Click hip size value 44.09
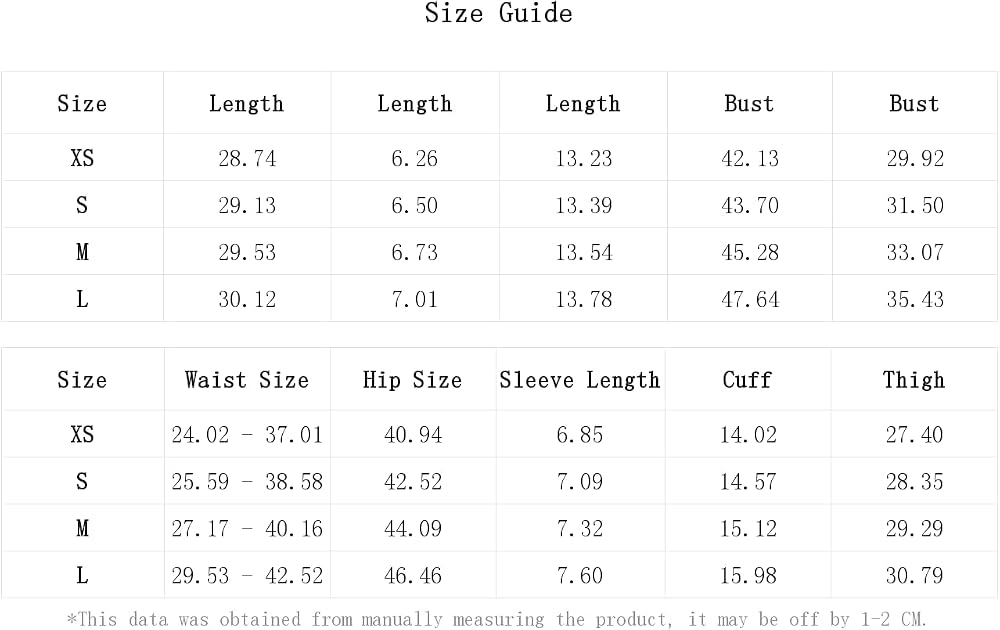Image resolution: width=1000 pixels, height=630 pixels. 413,529
